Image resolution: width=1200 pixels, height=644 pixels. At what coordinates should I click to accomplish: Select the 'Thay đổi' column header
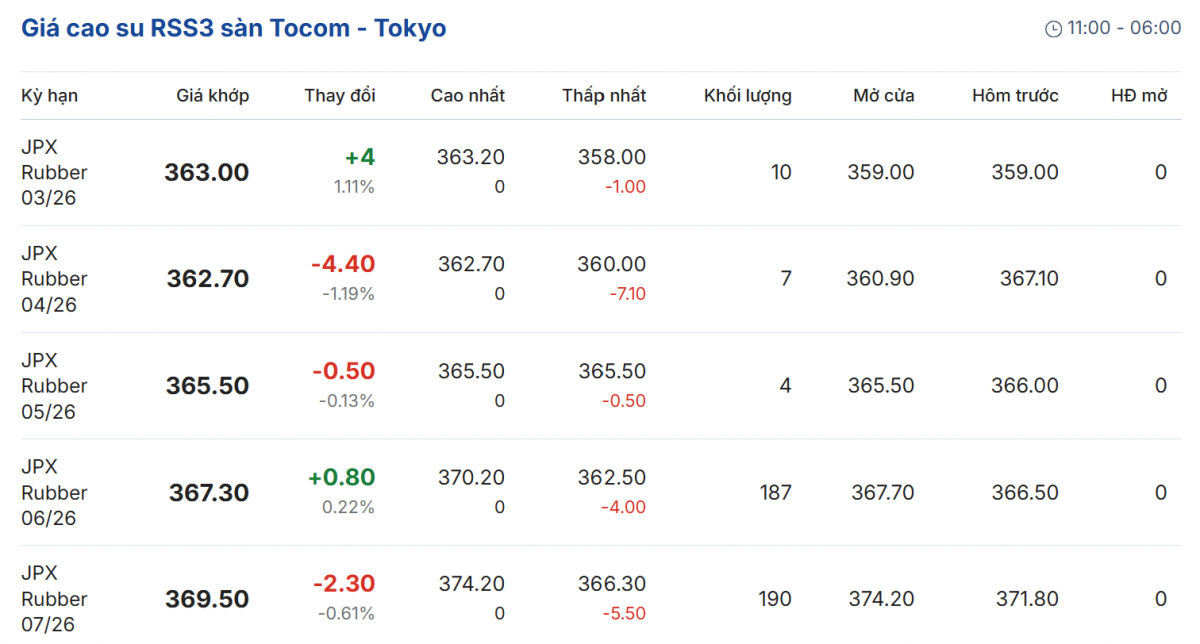click(x=340, y=96)
